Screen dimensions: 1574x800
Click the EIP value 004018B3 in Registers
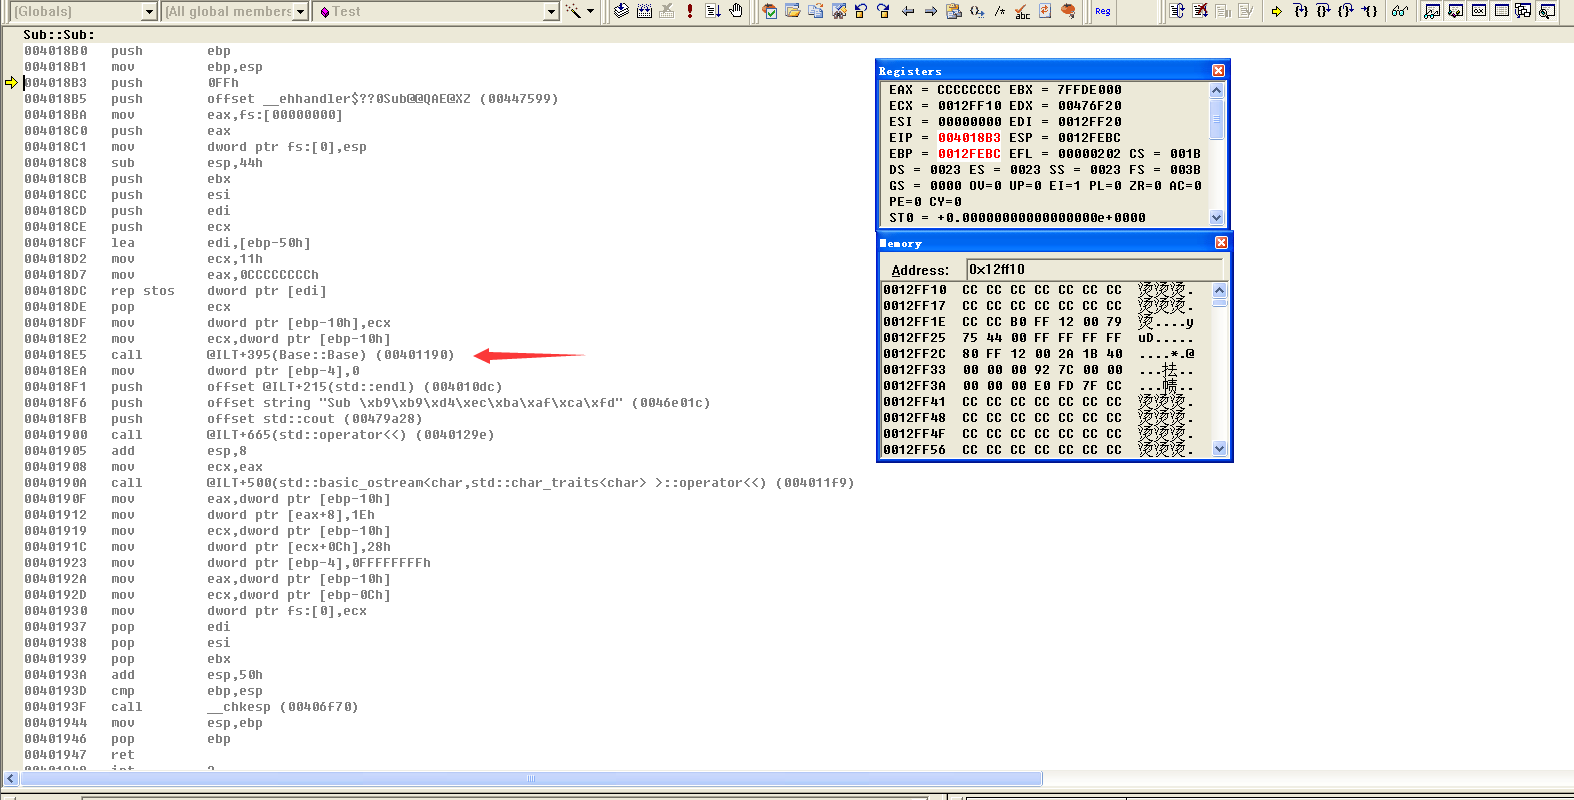click(969, 138)
